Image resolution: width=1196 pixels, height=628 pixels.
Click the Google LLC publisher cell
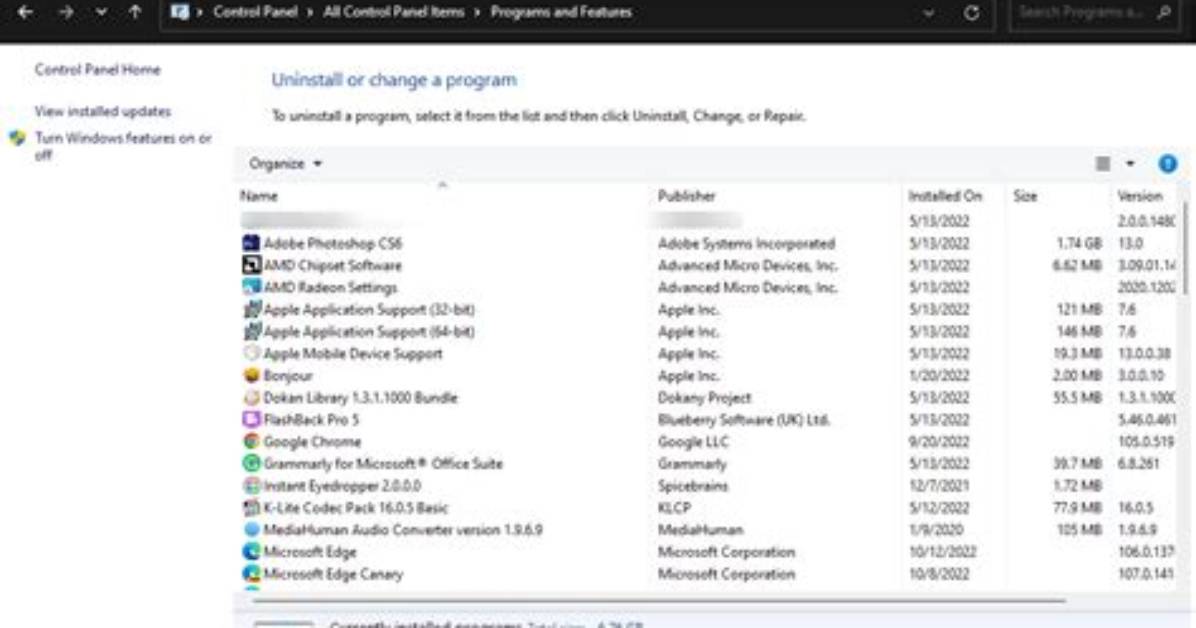coord(693,442)
